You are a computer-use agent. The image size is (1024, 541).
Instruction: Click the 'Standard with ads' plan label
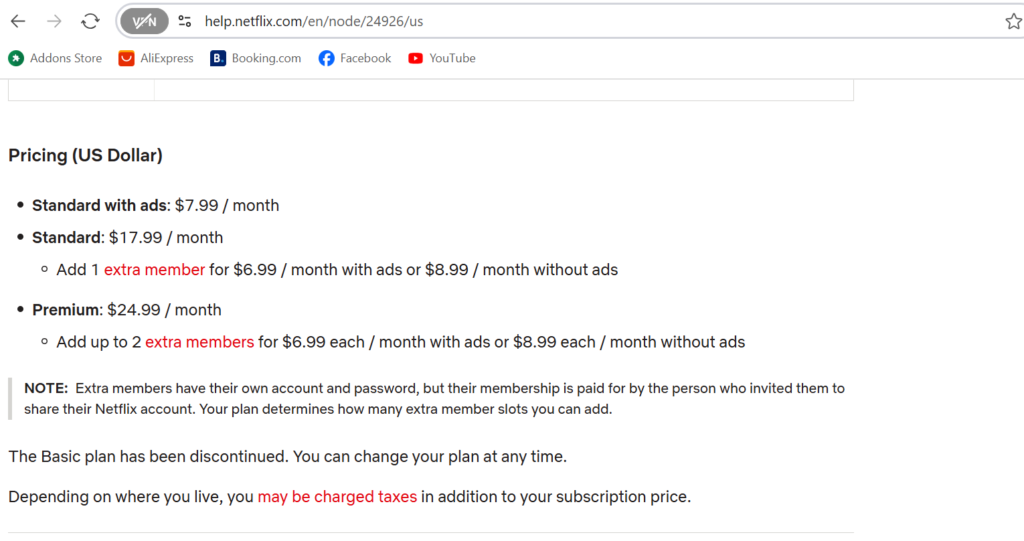pyautogui.click(x=101, y=206)
